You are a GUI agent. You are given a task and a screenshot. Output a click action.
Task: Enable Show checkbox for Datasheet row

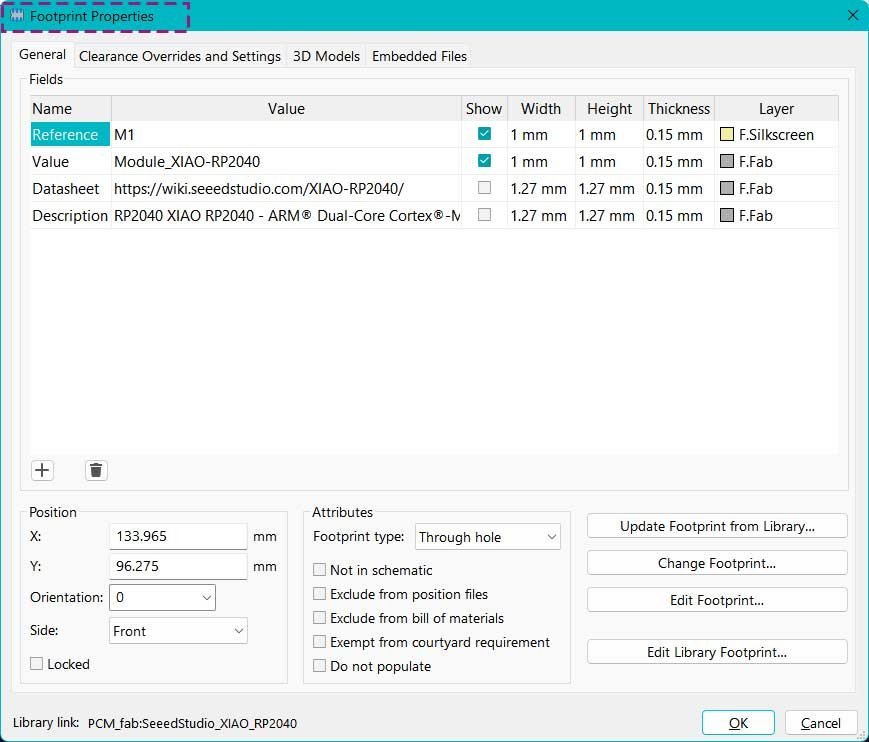(484, 188)
